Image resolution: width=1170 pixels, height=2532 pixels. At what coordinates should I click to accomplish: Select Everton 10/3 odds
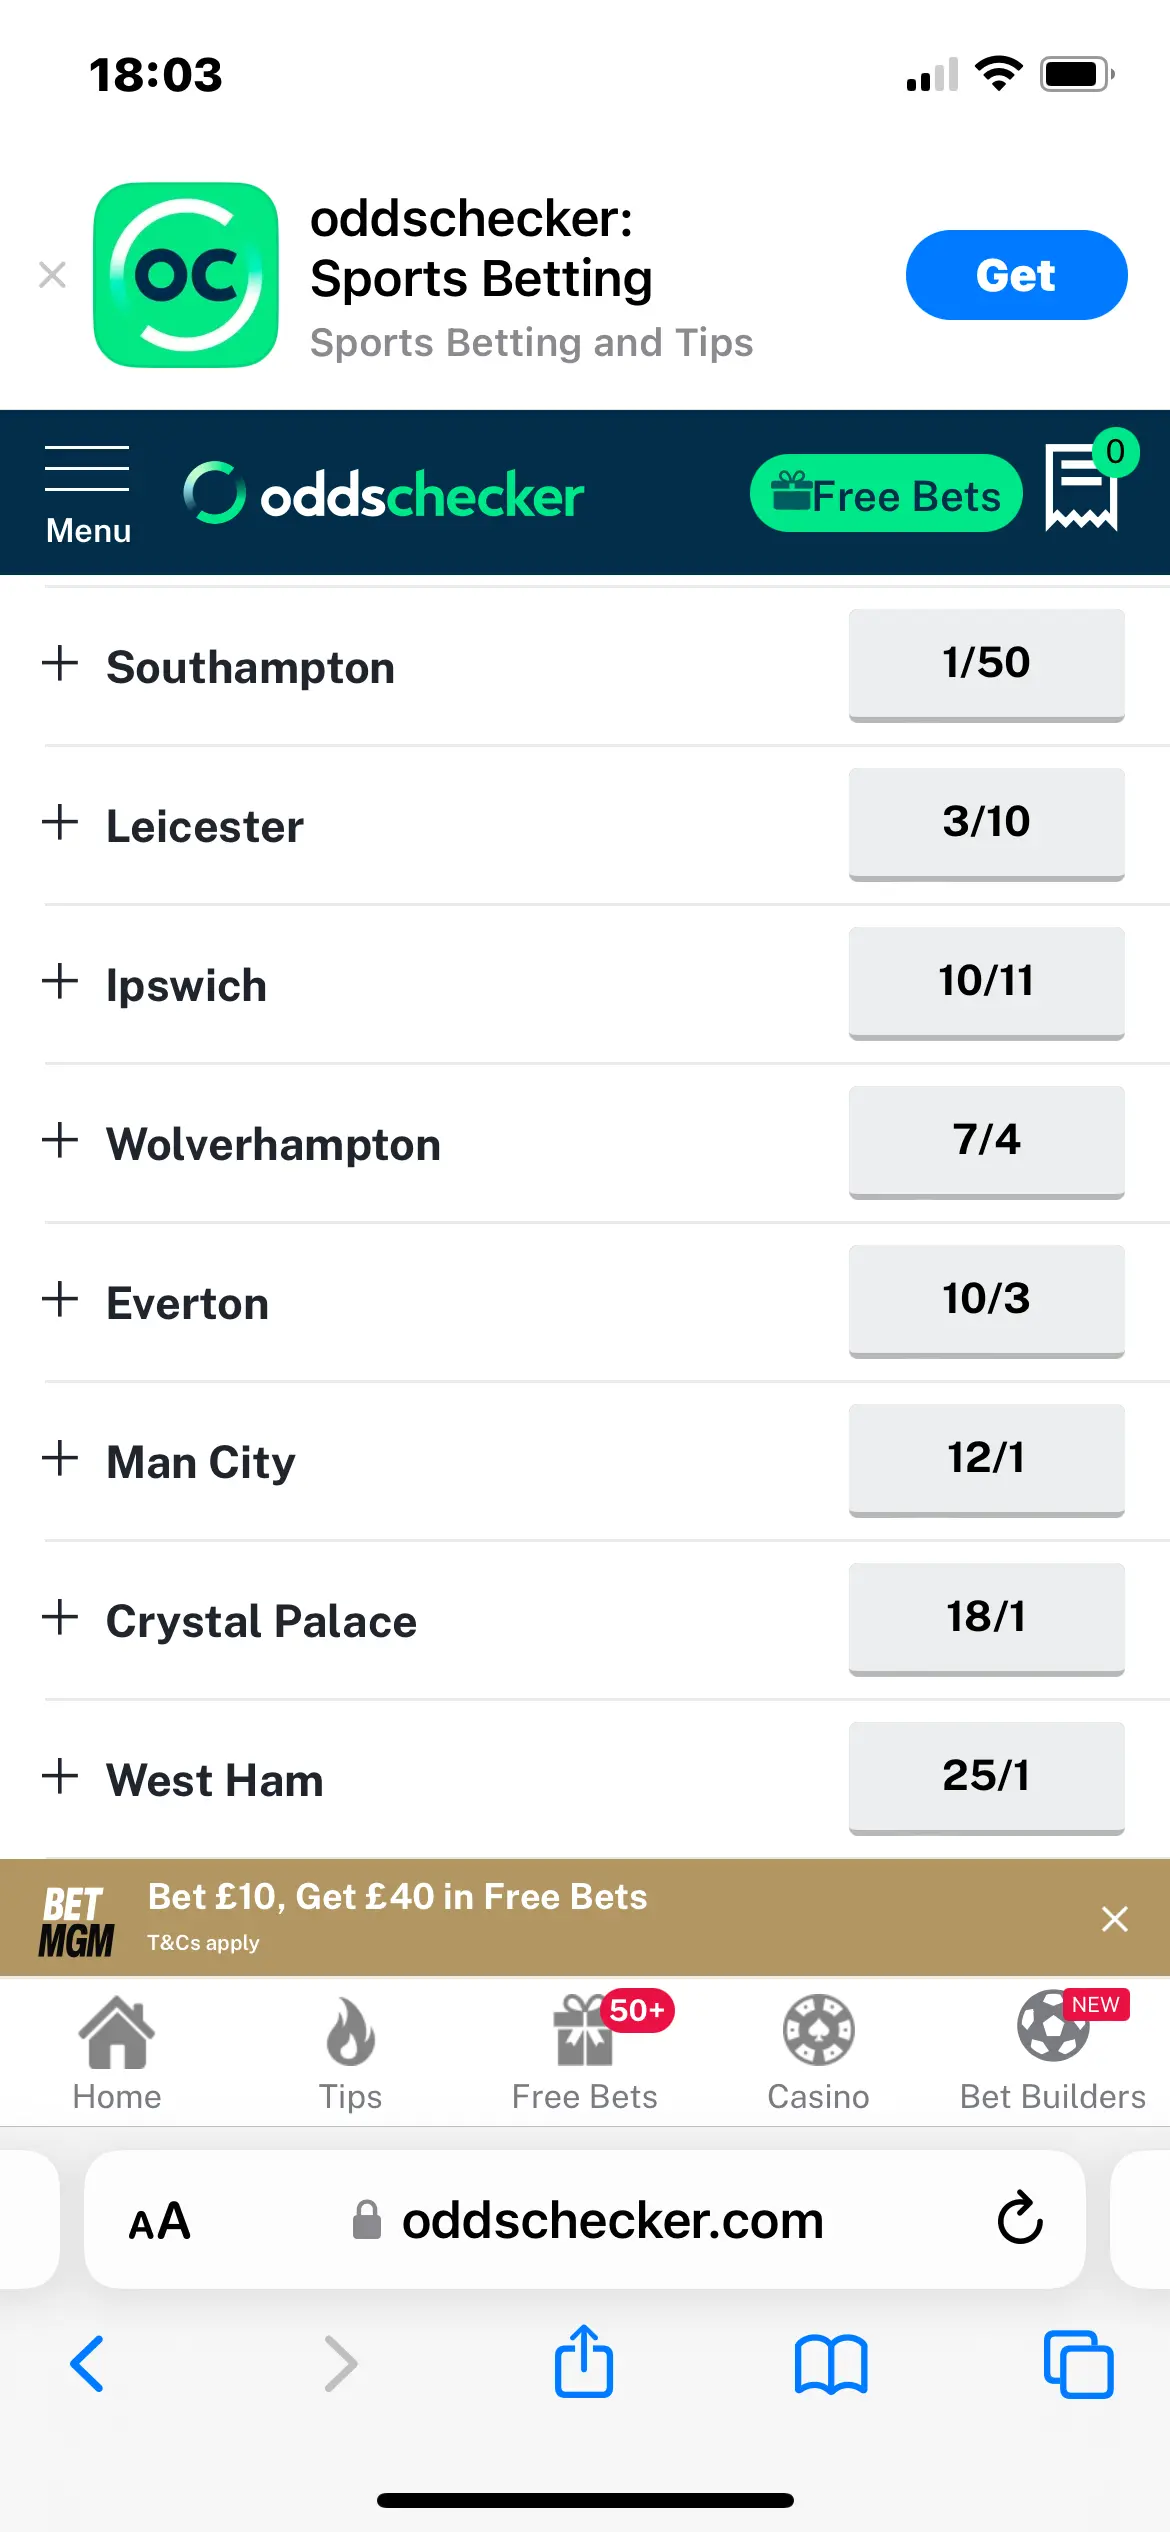tap(986, 1299)
